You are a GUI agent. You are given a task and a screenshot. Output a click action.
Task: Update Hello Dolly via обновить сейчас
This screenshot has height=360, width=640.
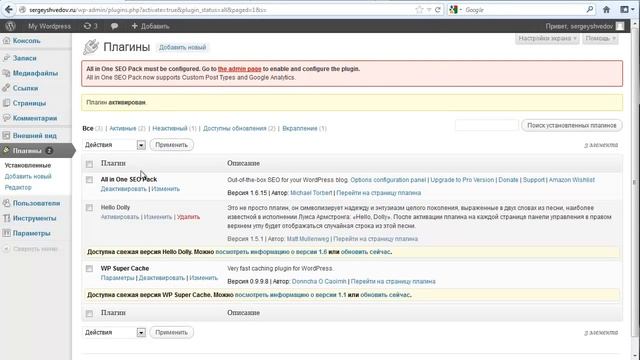pos(365,252)
